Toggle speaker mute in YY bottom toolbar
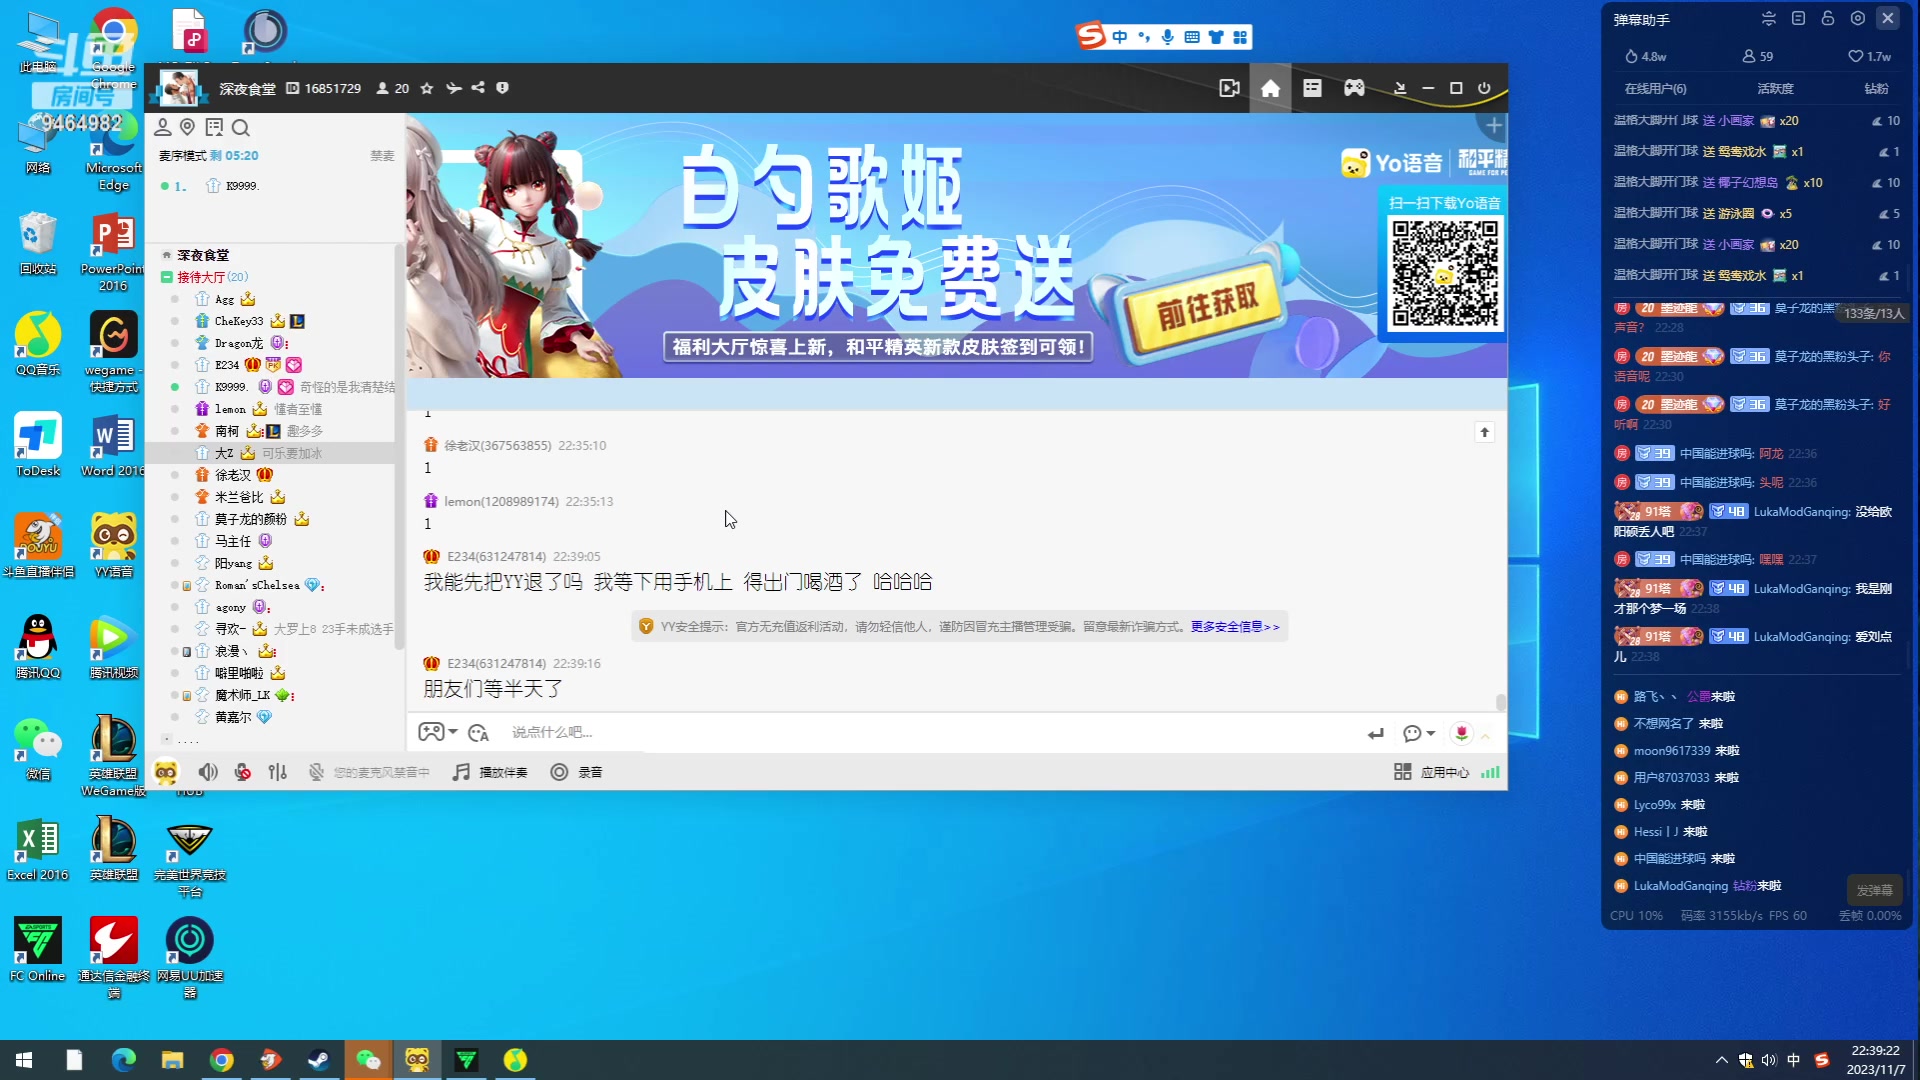This screenshot has width=1920, height=1080. (x=208, y=772)
